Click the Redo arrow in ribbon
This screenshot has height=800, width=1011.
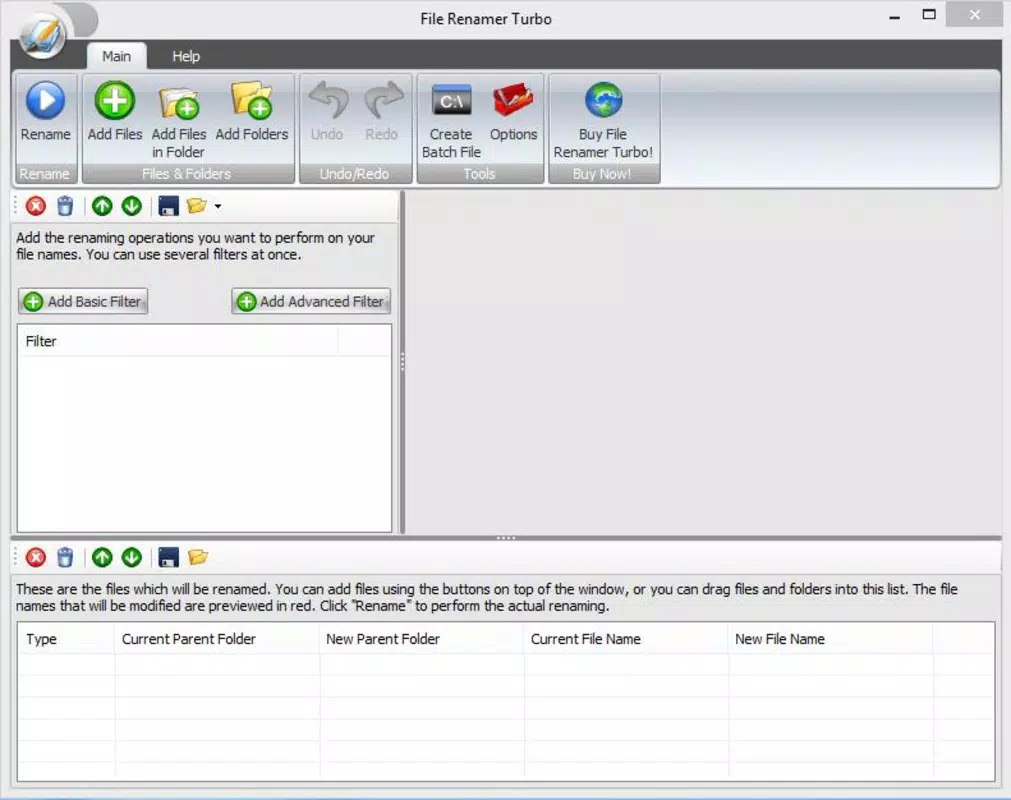coord(384,101)
